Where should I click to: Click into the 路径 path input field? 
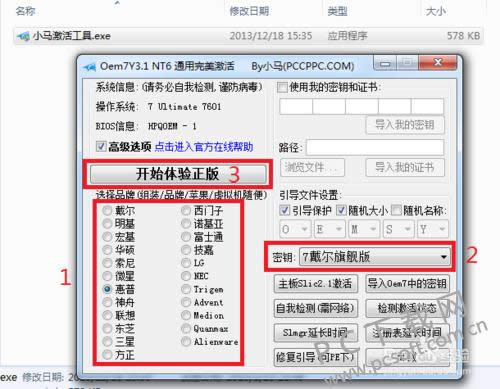point(375,147)
